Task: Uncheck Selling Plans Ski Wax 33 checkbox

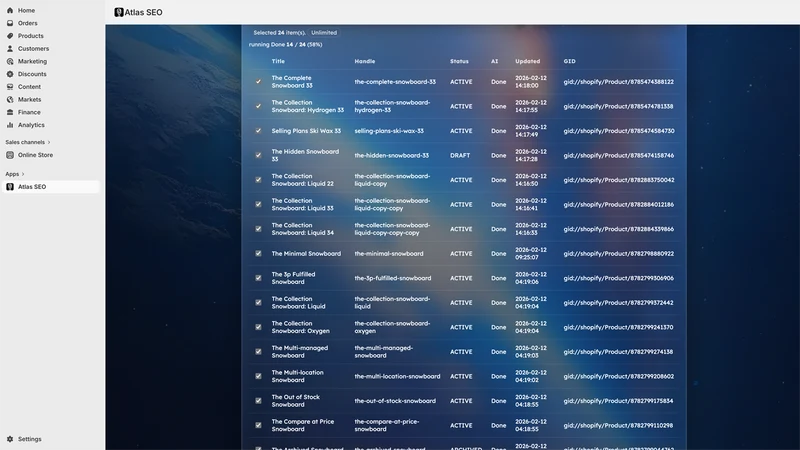Action: coord(258,131)
